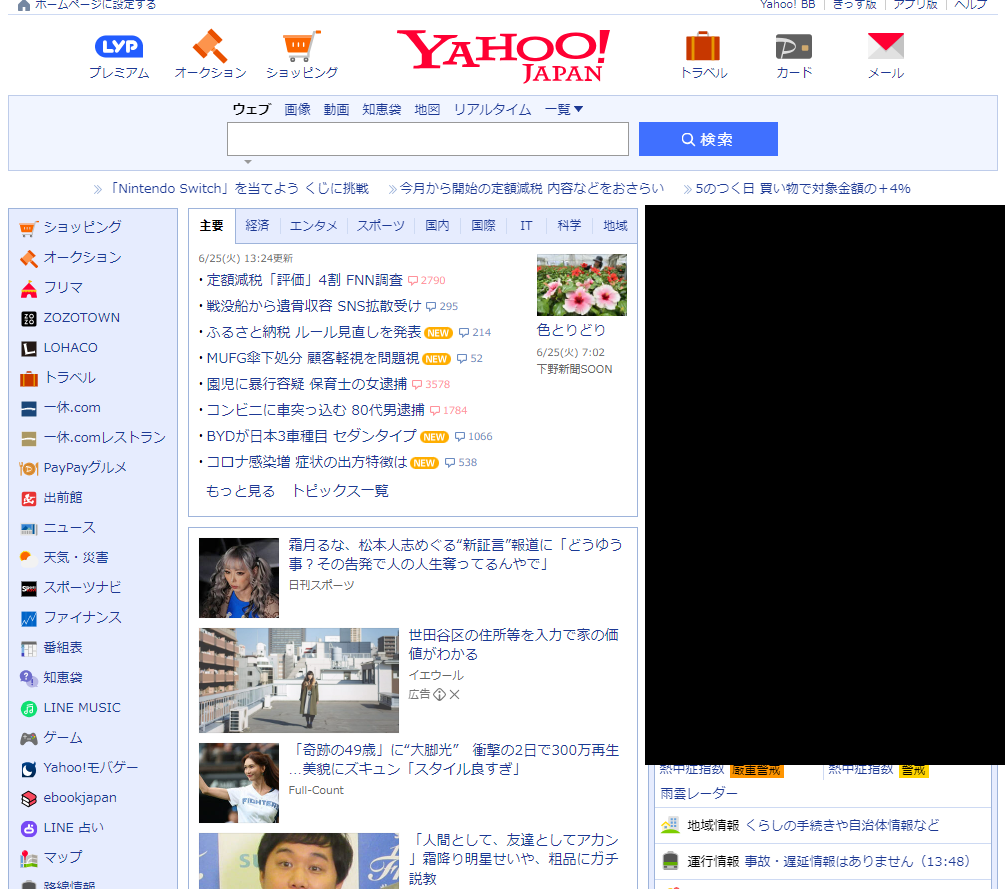Viewport: 1005px width, 889px height.
Task: Click sidebar 出前館 icon
Action: tap(29, 499)
